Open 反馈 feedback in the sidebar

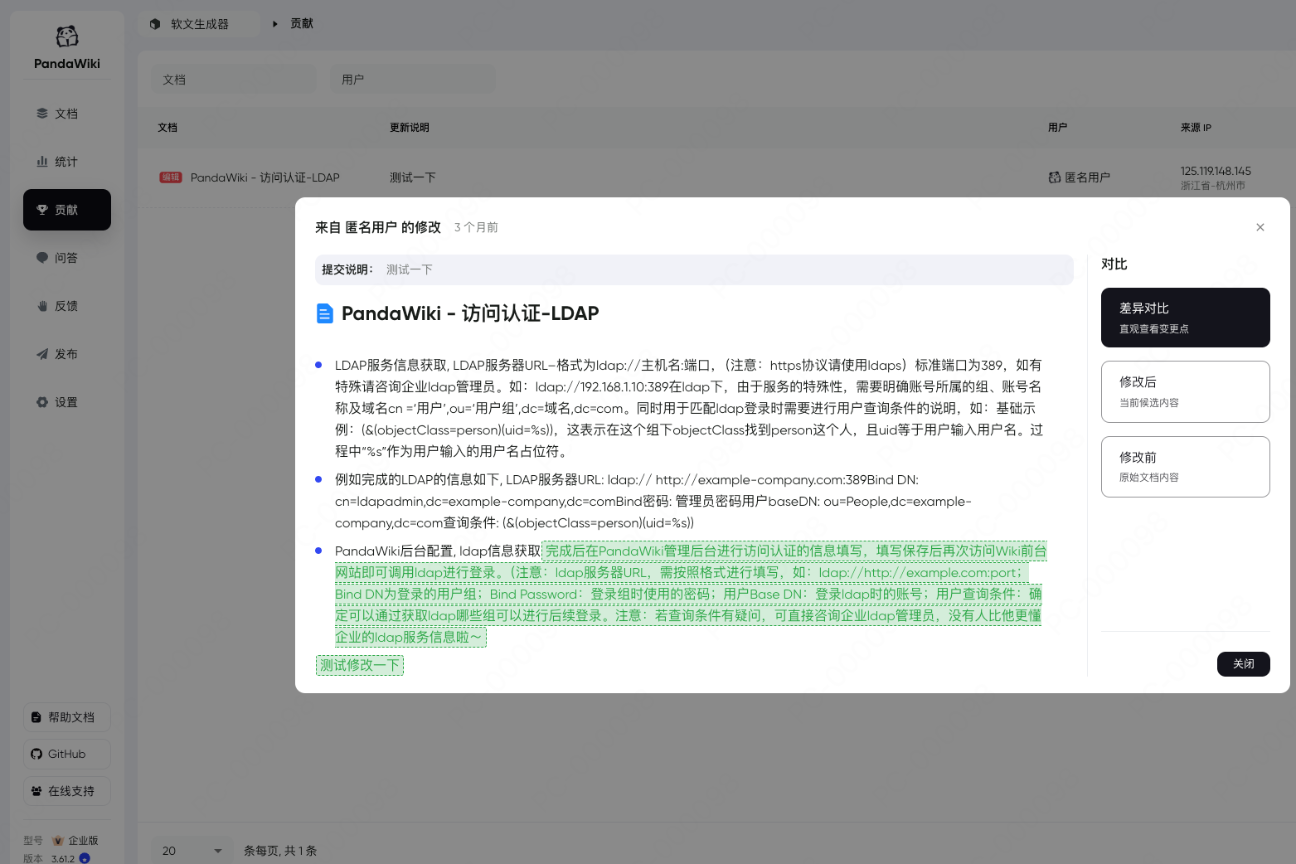point(67,306)
